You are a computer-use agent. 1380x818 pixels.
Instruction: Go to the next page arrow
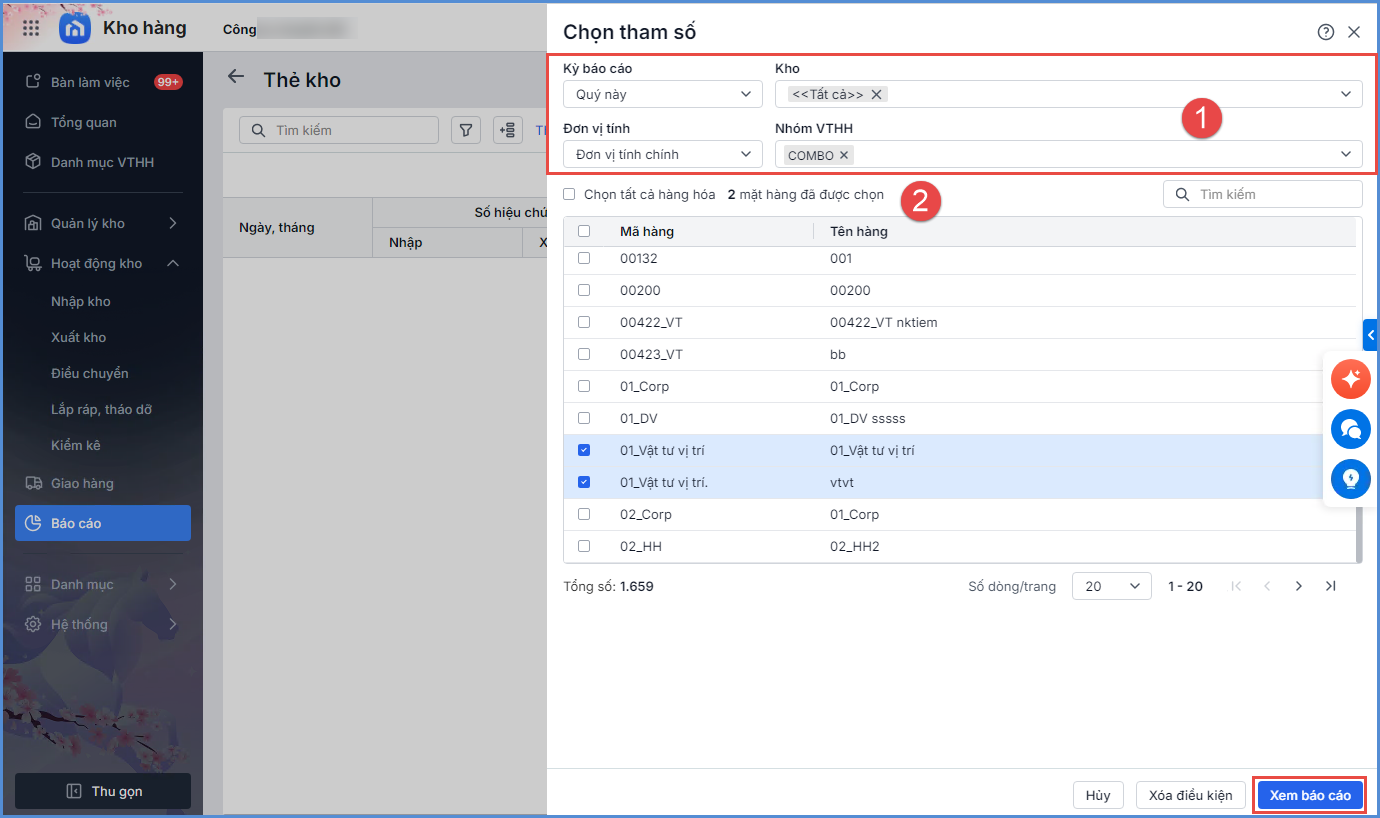pyautogui.click(x=1298, y=587)
